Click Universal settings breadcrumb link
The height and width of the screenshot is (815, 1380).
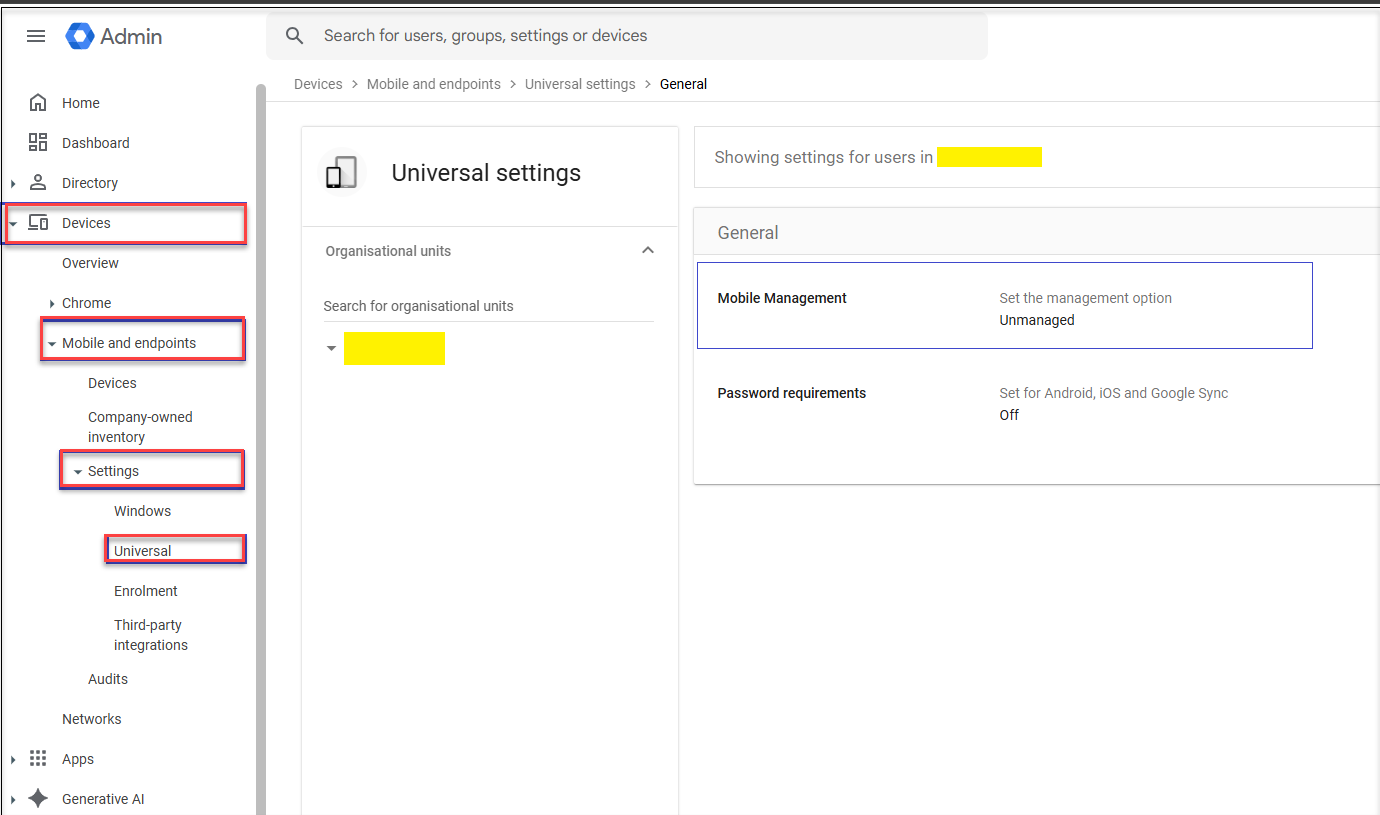pos(580,84)
